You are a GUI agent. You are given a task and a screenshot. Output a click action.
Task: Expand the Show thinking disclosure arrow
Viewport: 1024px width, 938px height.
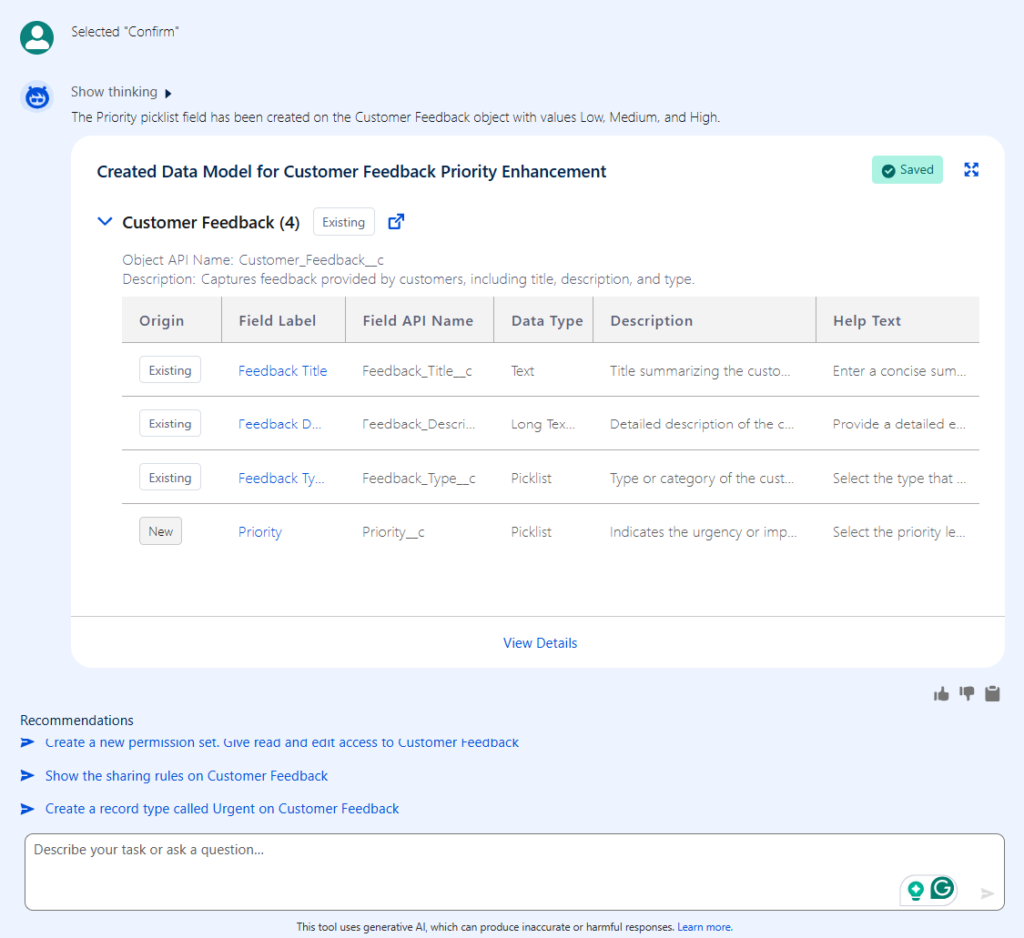coord(168,93)
